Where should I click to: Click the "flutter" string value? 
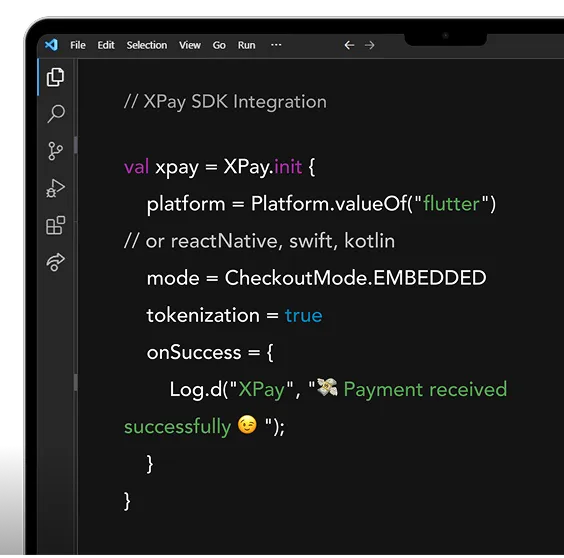pos(451,204)
